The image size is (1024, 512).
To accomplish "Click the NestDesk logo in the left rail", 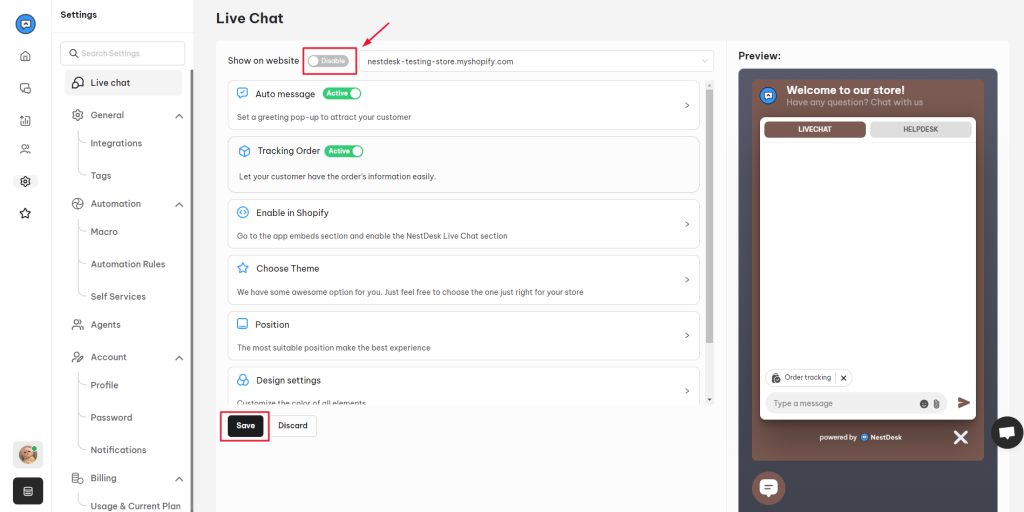I will pyautogui.click(x=25, y=24).
